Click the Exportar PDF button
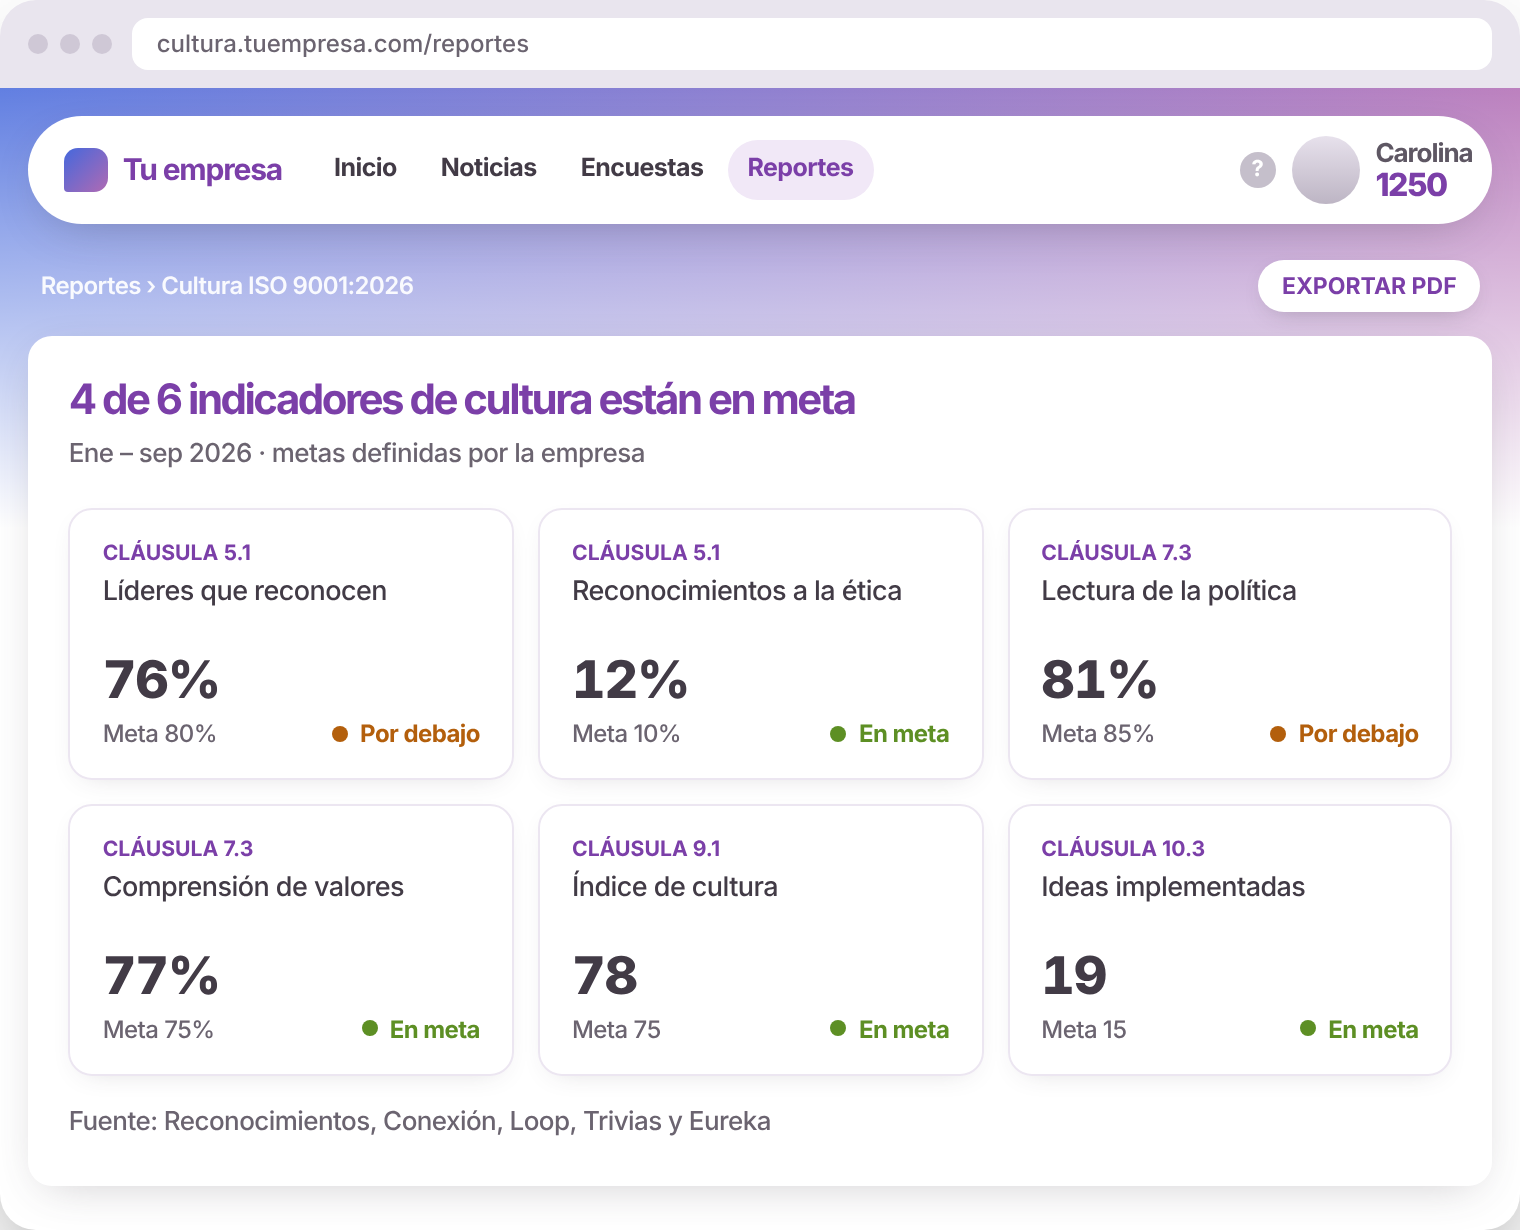Viewport: 1522px width, 1230px height. [1369, 286]
